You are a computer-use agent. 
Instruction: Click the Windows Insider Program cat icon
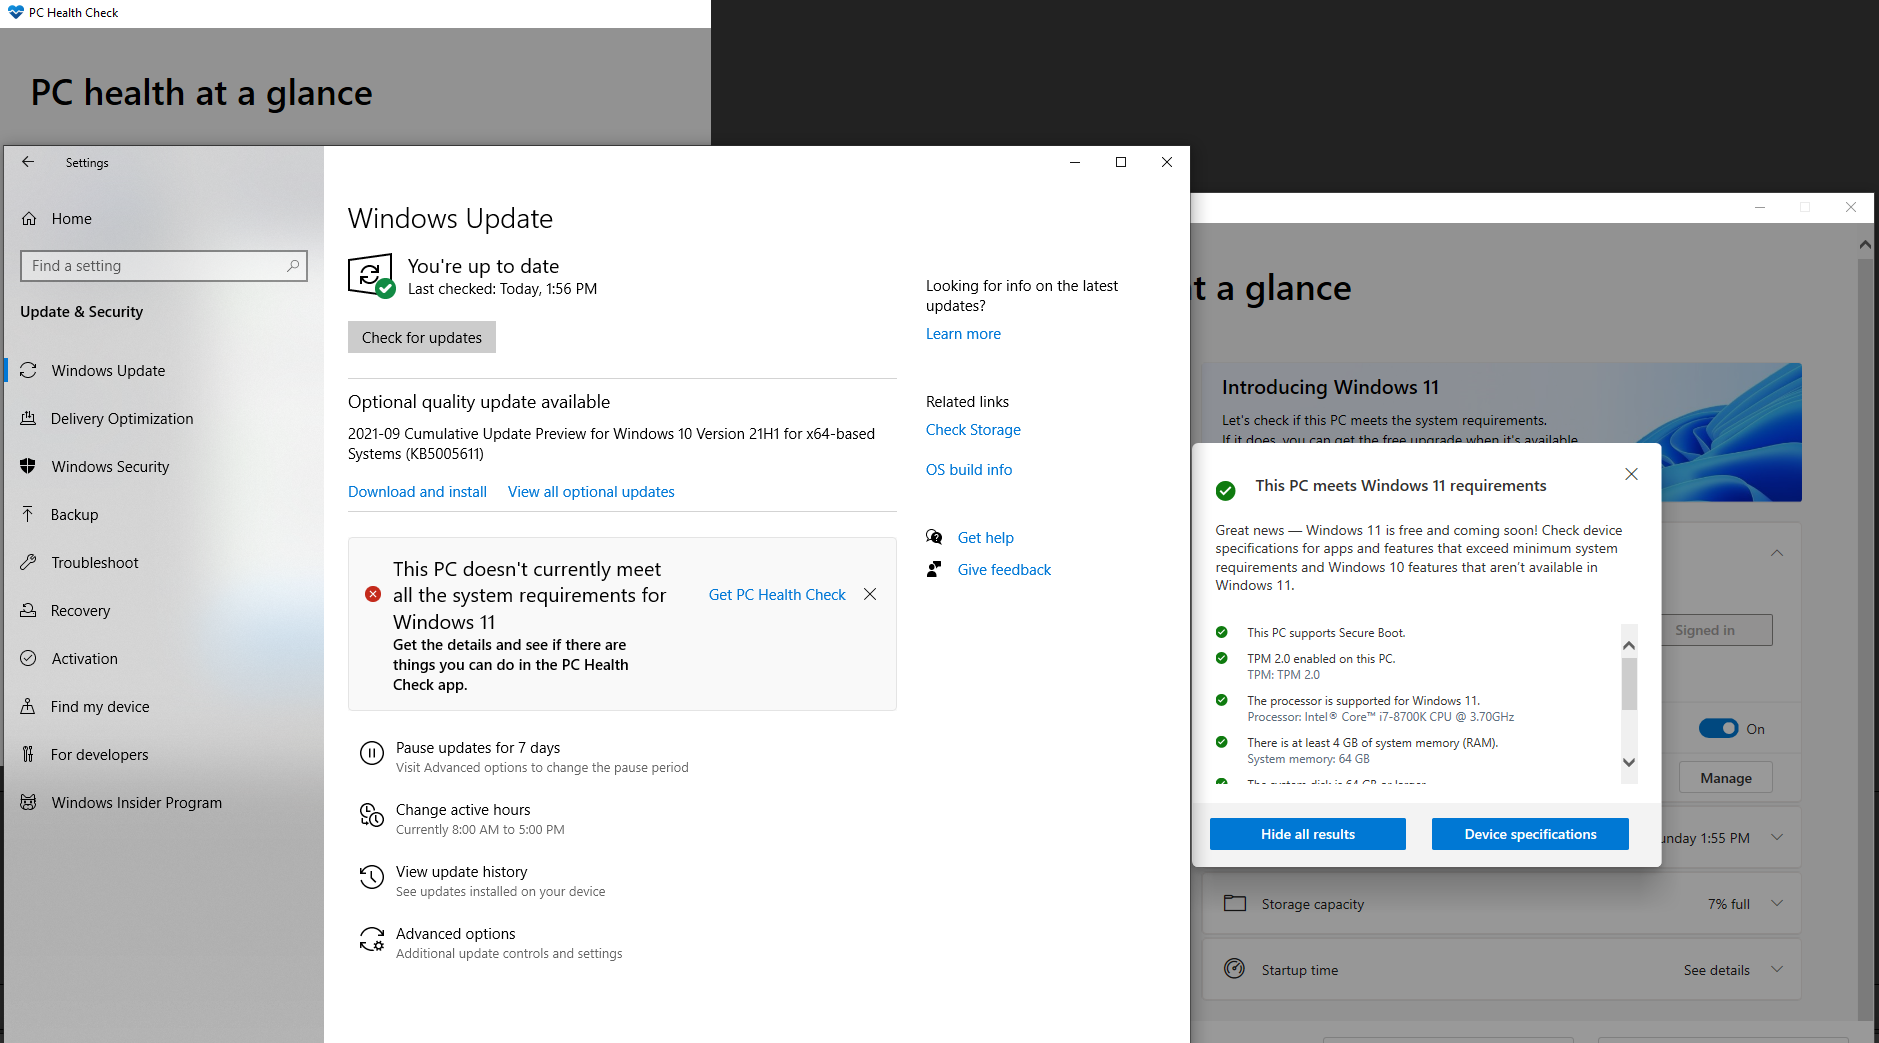pos(28,803)
